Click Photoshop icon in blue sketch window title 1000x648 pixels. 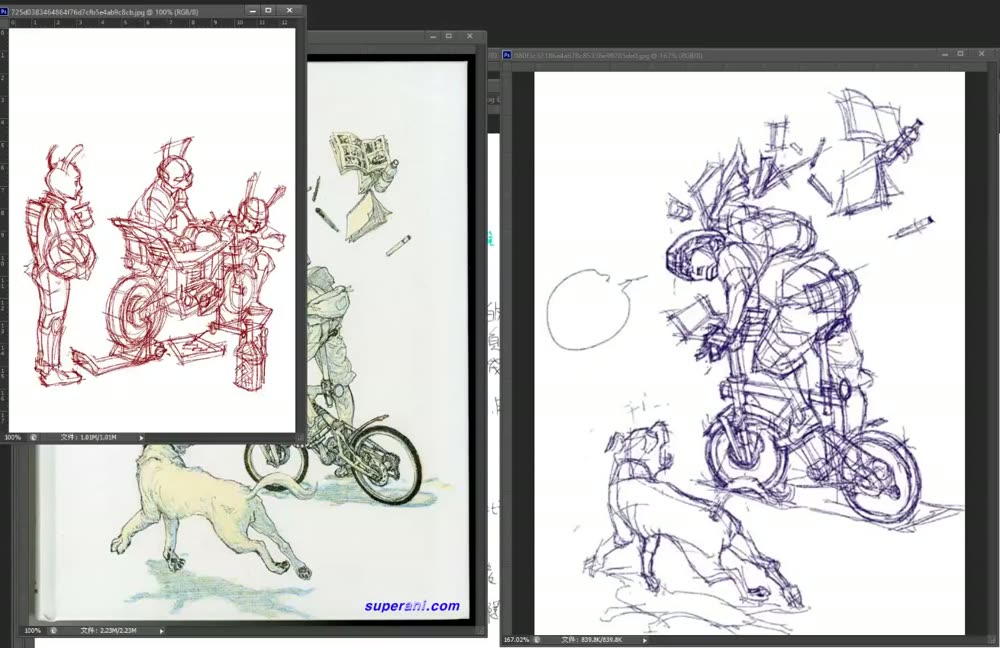click(x=507, y=55)
